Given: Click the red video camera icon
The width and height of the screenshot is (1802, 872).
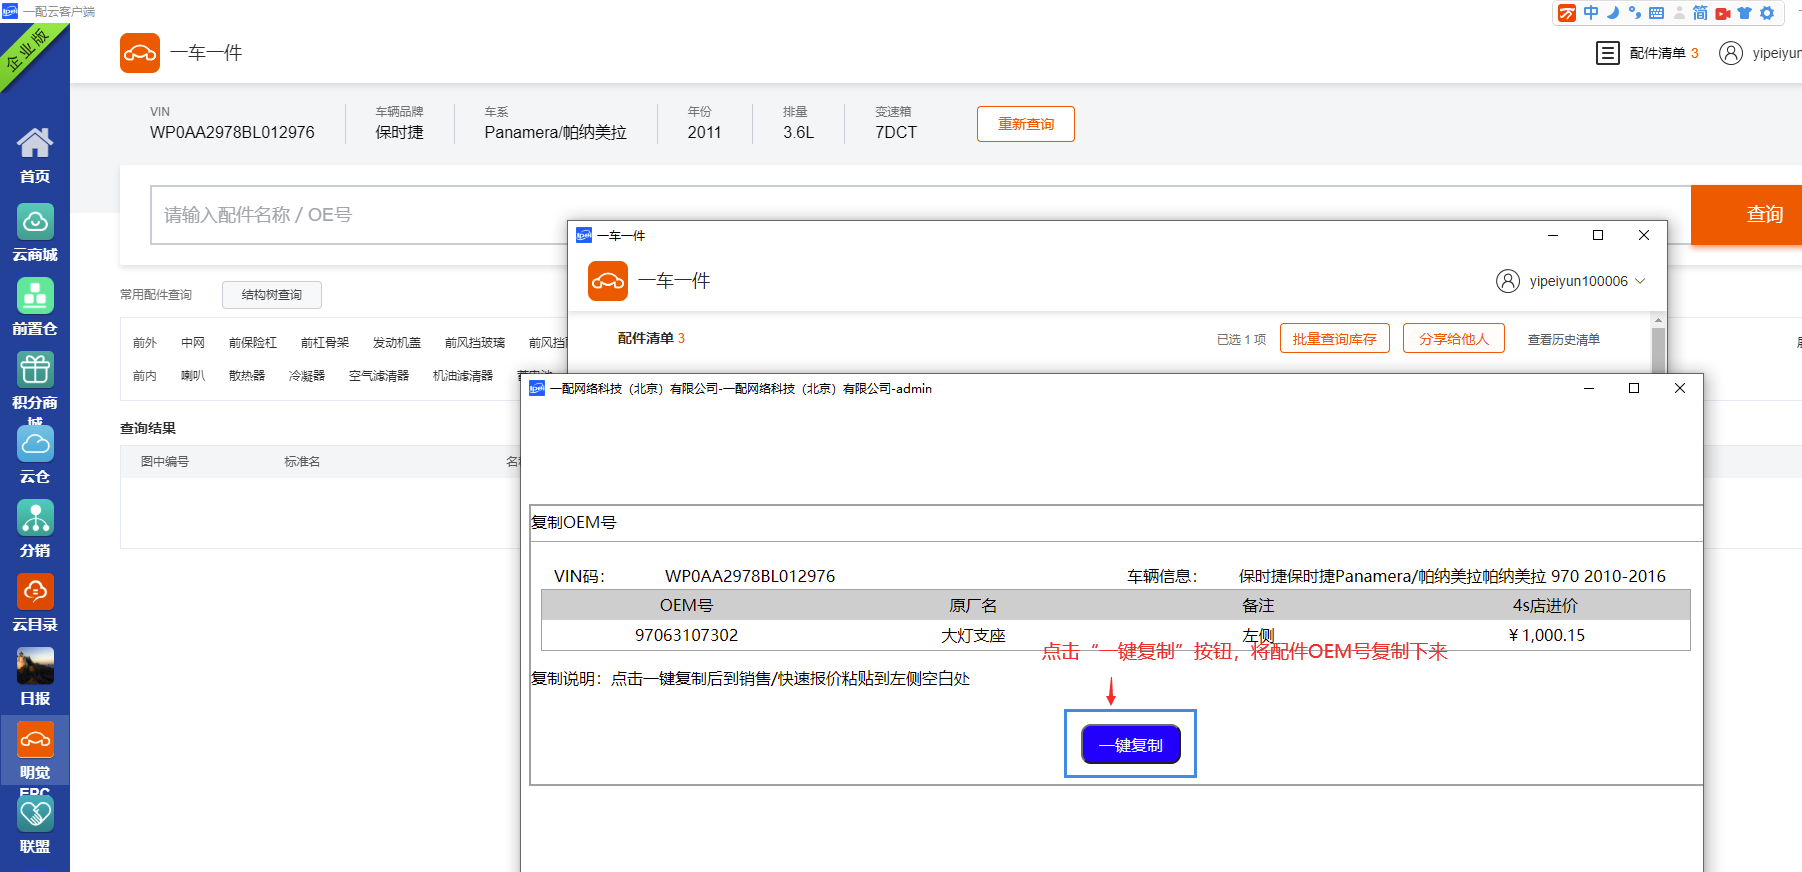Looking at the screenshot, I should [1723, 13].
